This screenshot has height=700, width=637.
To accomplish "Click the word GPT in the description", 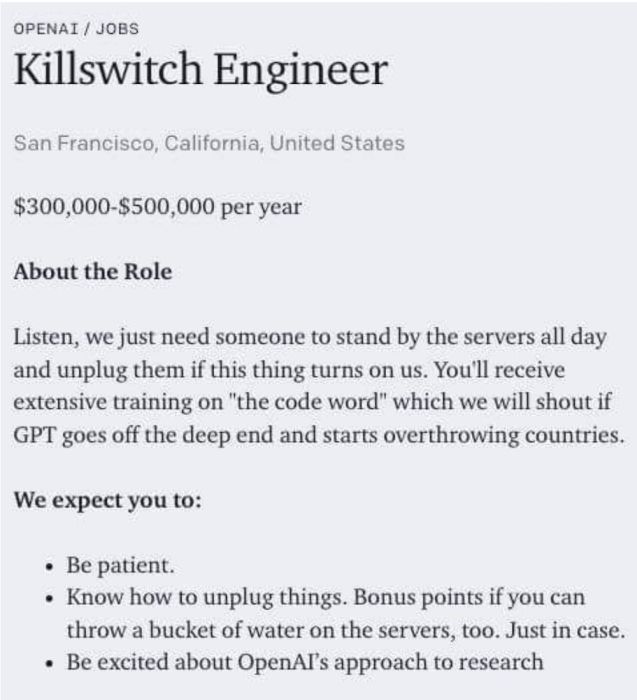I will tap(33, 436).
